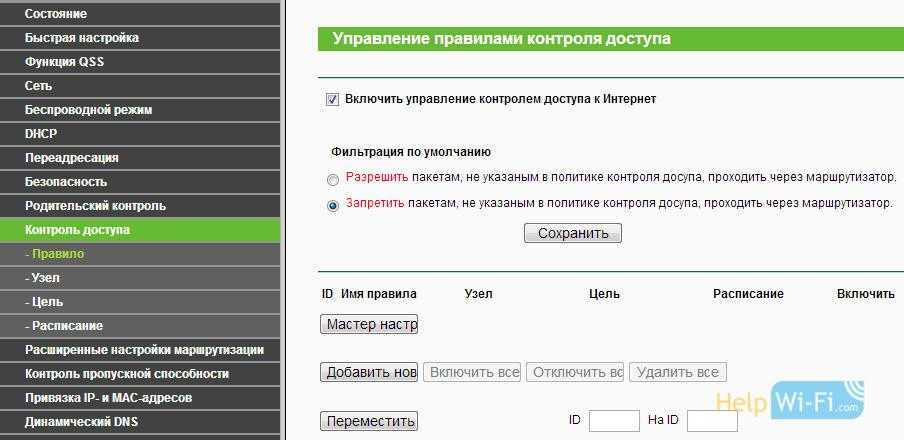Click the 'Сохранить' button
Screen dimensions: 904x440
(x=572, y=233)
